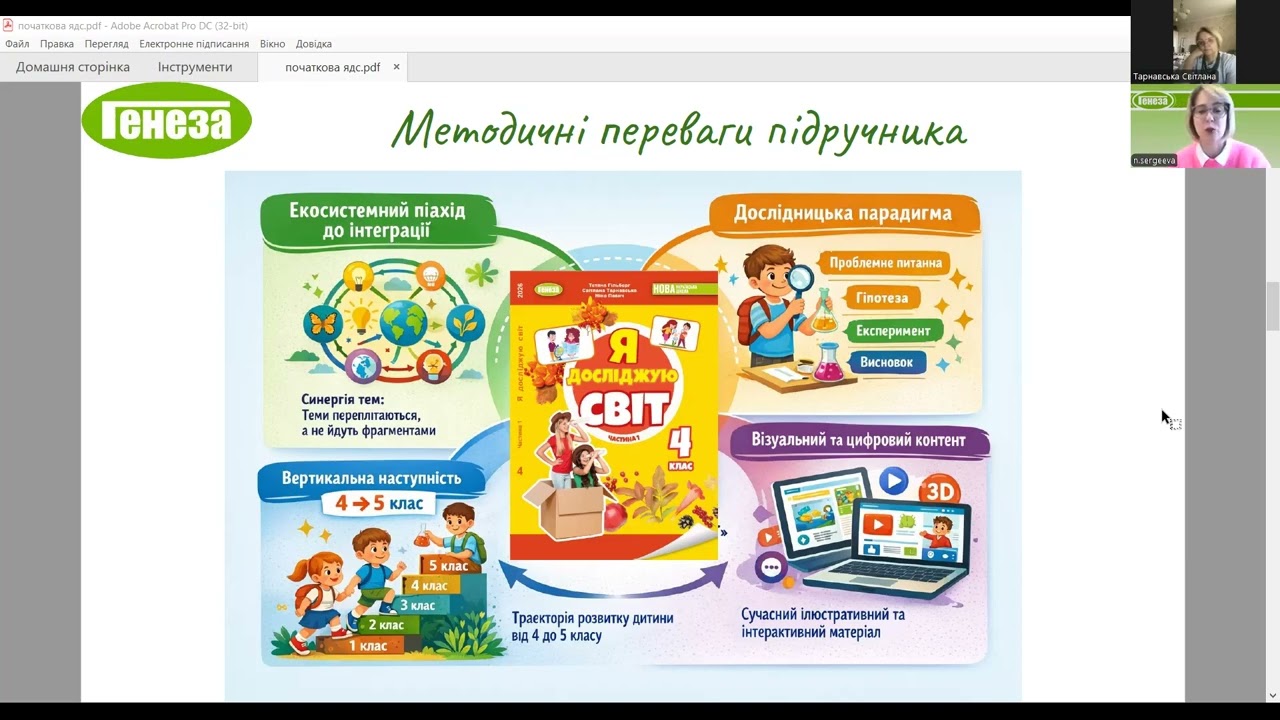Image resolution: width=1280 pixels, height=720 pixels.
Task: Click the 5 клас stair step
Action: point(447,566)
